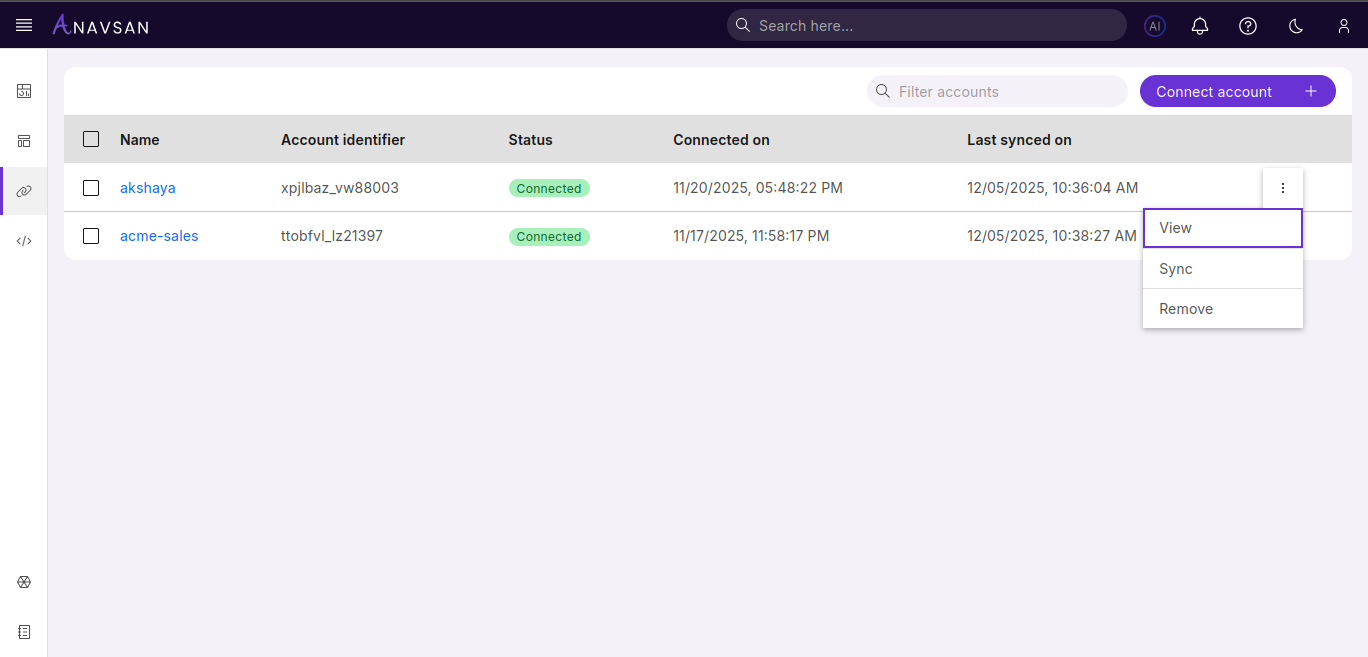
Task: Collapse the sidebar using the hamburger menu
Action: click(24, 25)
